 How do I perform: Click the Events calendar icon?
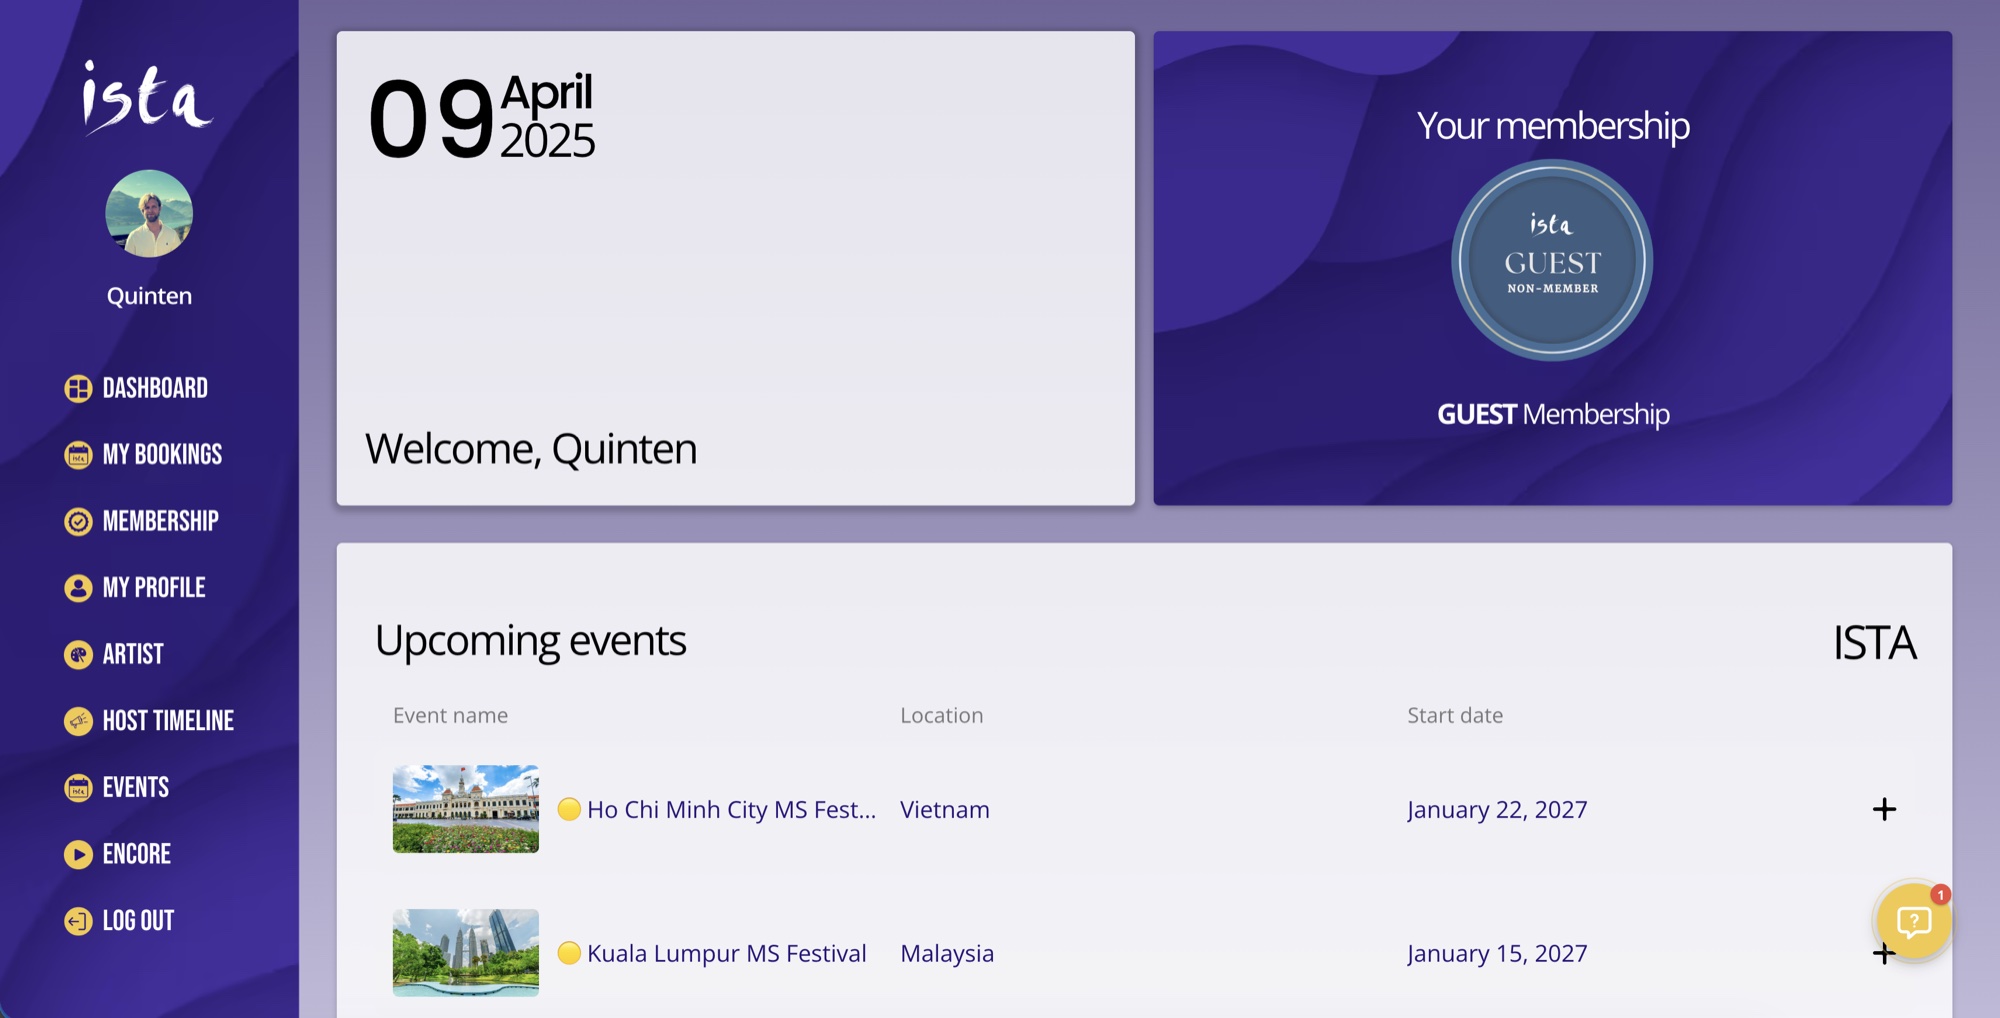pyautogui.click(x=78, y=787)
